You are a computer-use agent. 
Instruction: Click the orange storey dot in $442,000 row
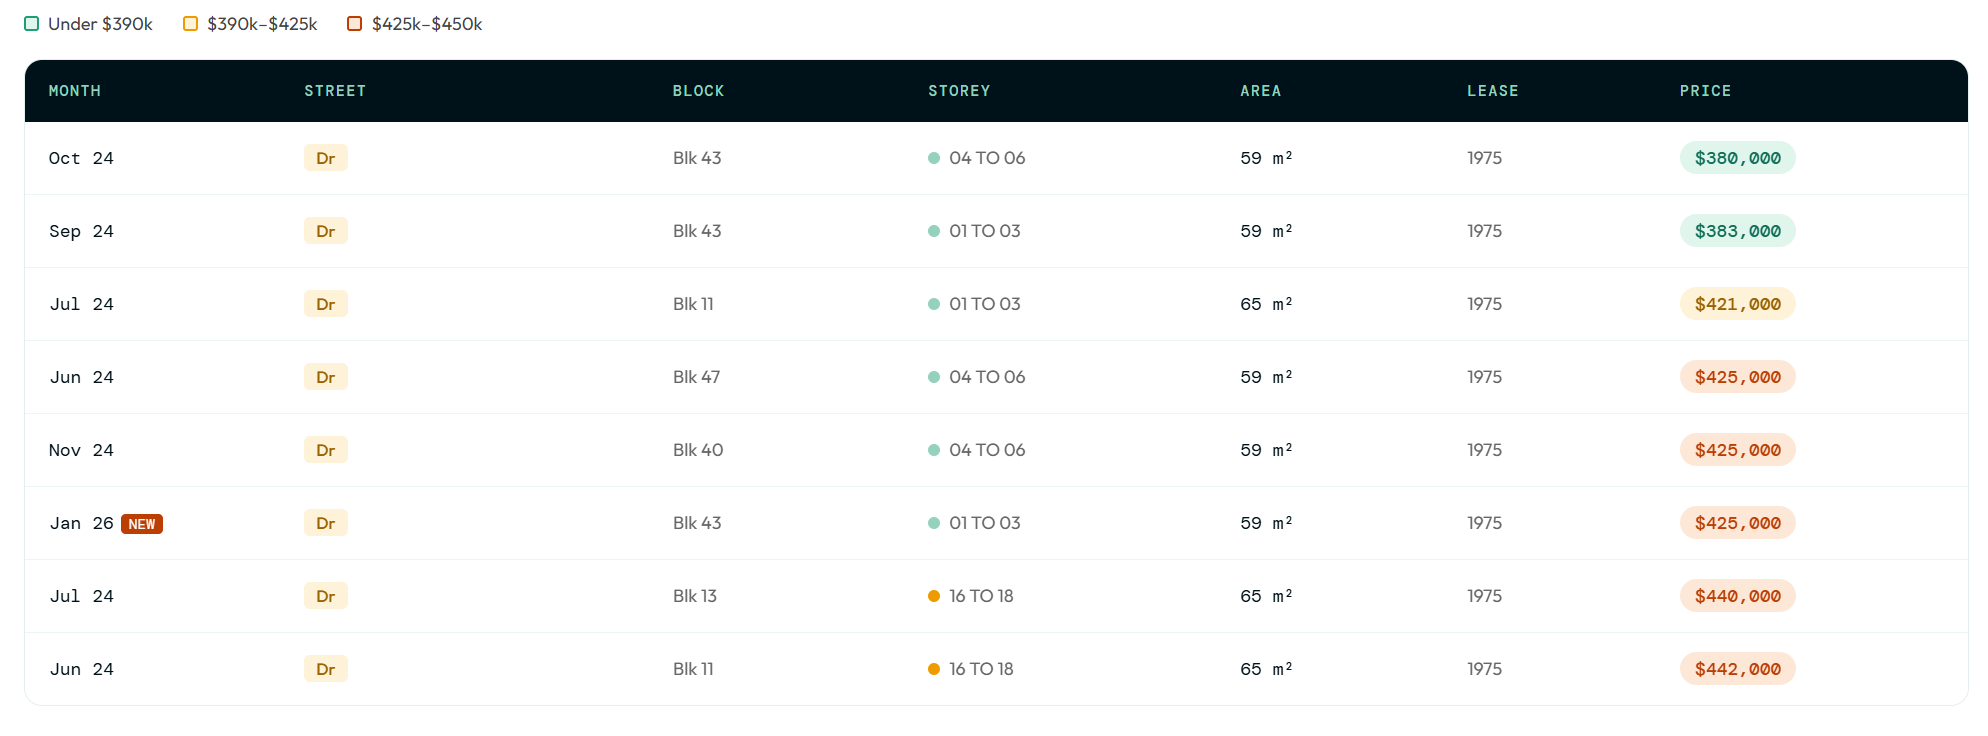934,669
